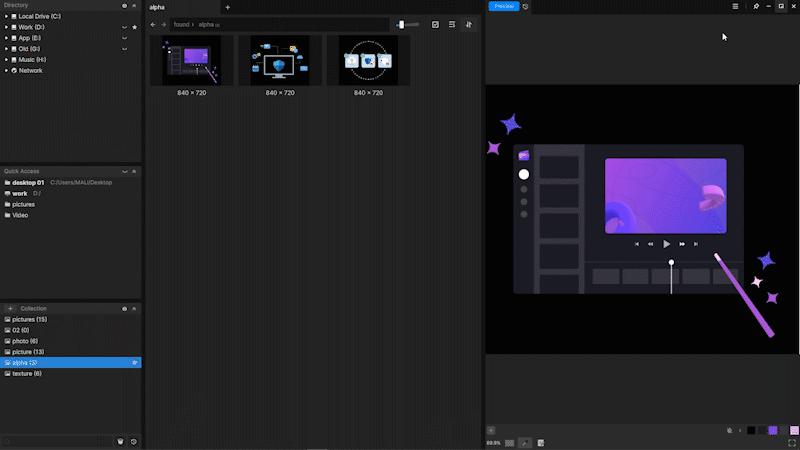Open the history clock icon beside Preview

(526, 7)
